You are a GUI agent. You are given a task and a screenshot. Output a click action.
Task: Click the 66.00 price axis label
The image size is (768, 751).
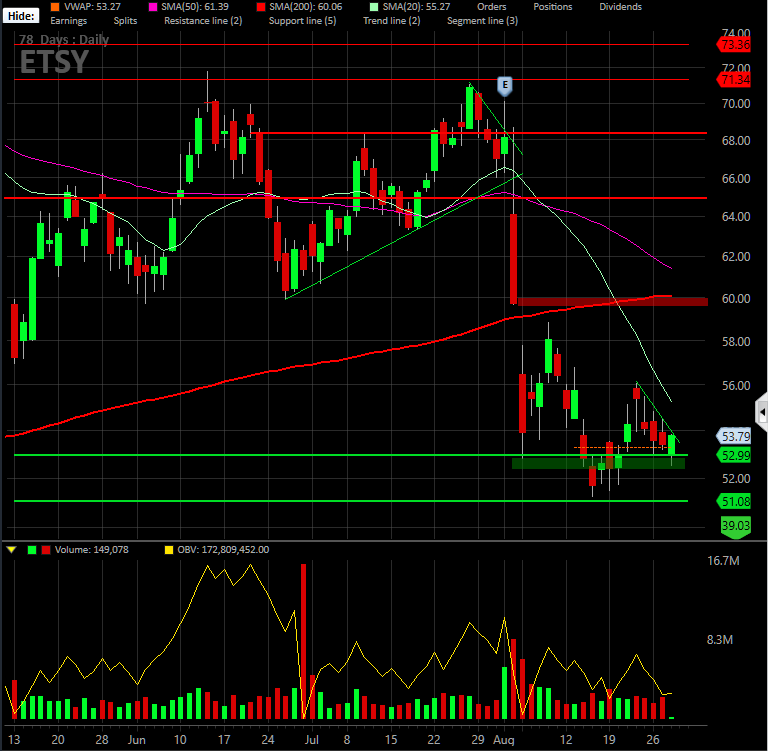click(736, 178)
